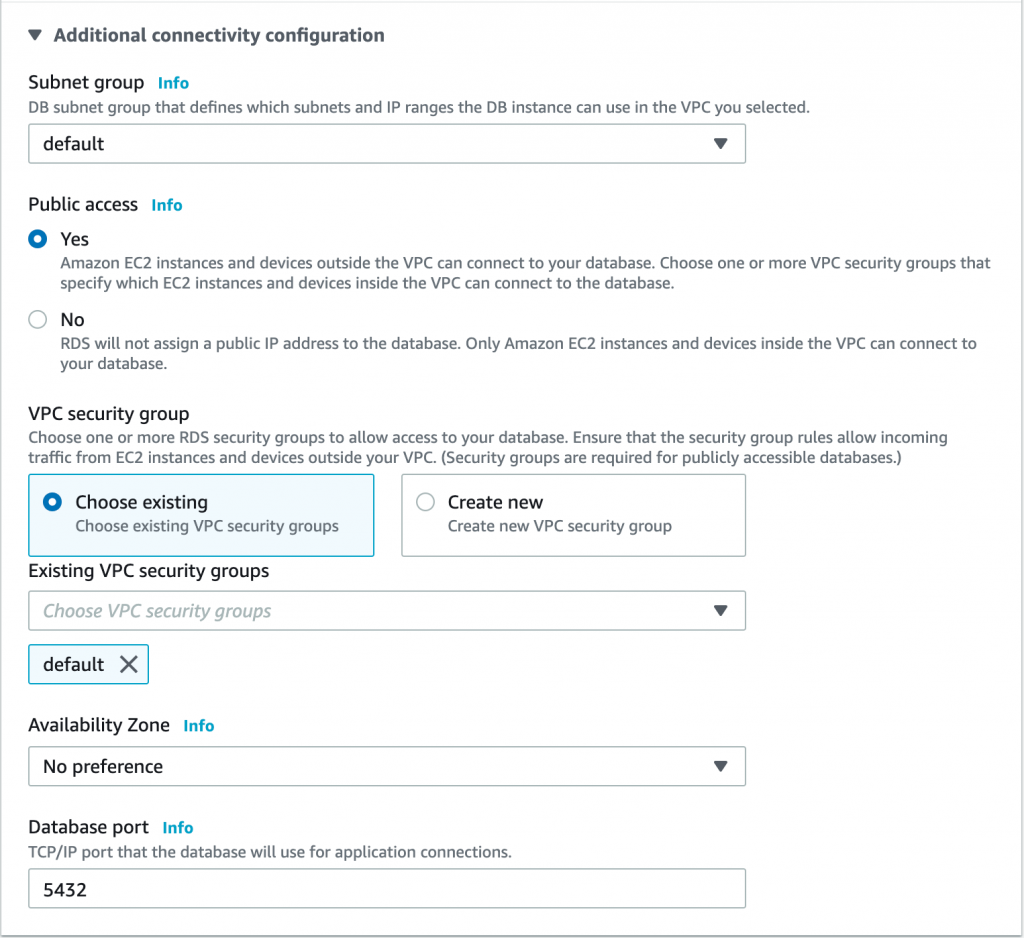Select the Create new radio button
Screen dimensions: 1024x938
tap(426, 502)
